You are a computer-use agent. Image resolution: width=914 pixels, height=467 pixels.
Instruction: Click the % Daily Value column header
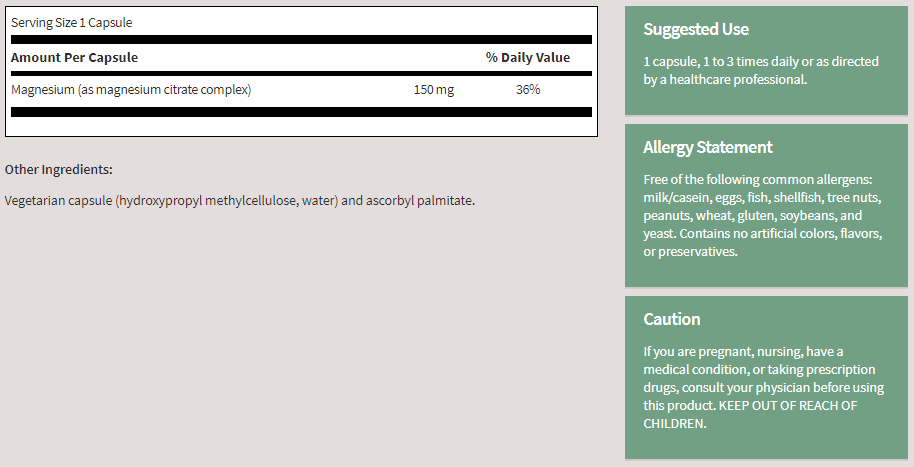click(527, 57)
